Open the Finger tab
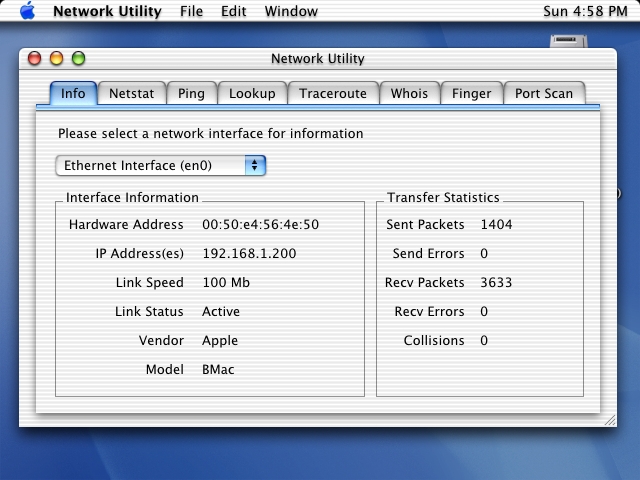The width and height of the screenshot is (640, 480). pos(471,93)
